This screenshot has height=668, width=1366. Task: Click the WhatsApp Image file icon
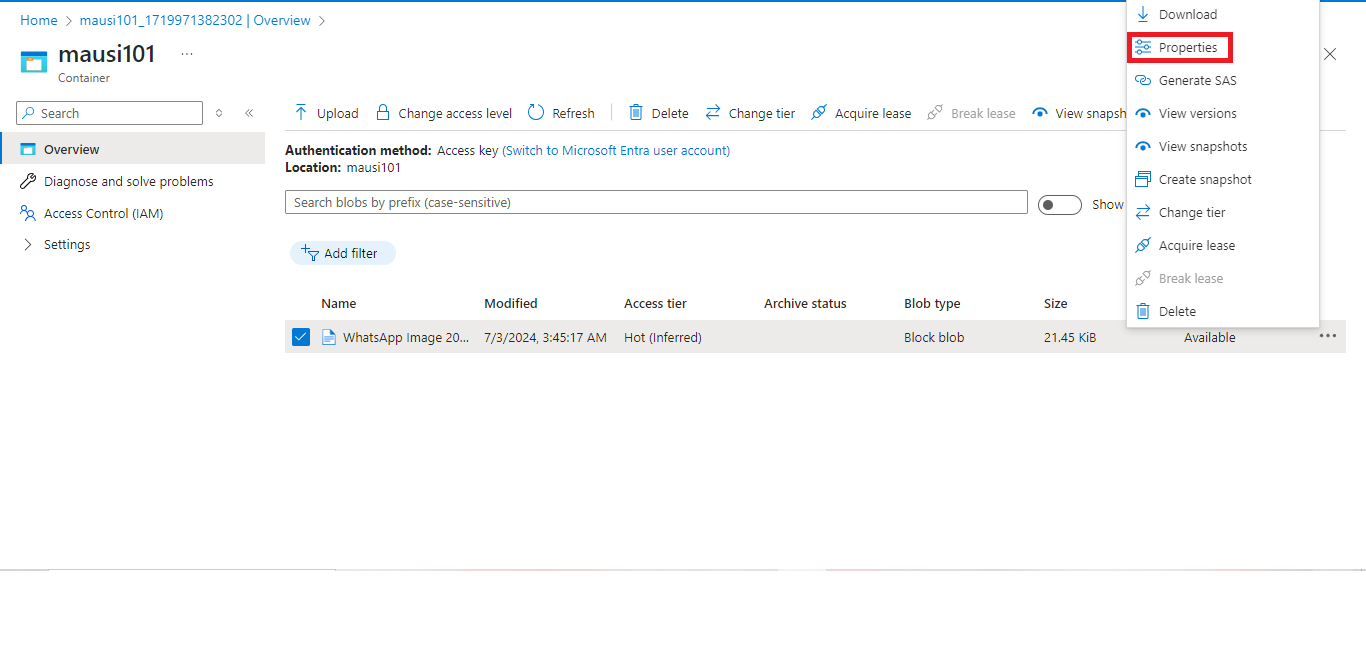(329, 337)
